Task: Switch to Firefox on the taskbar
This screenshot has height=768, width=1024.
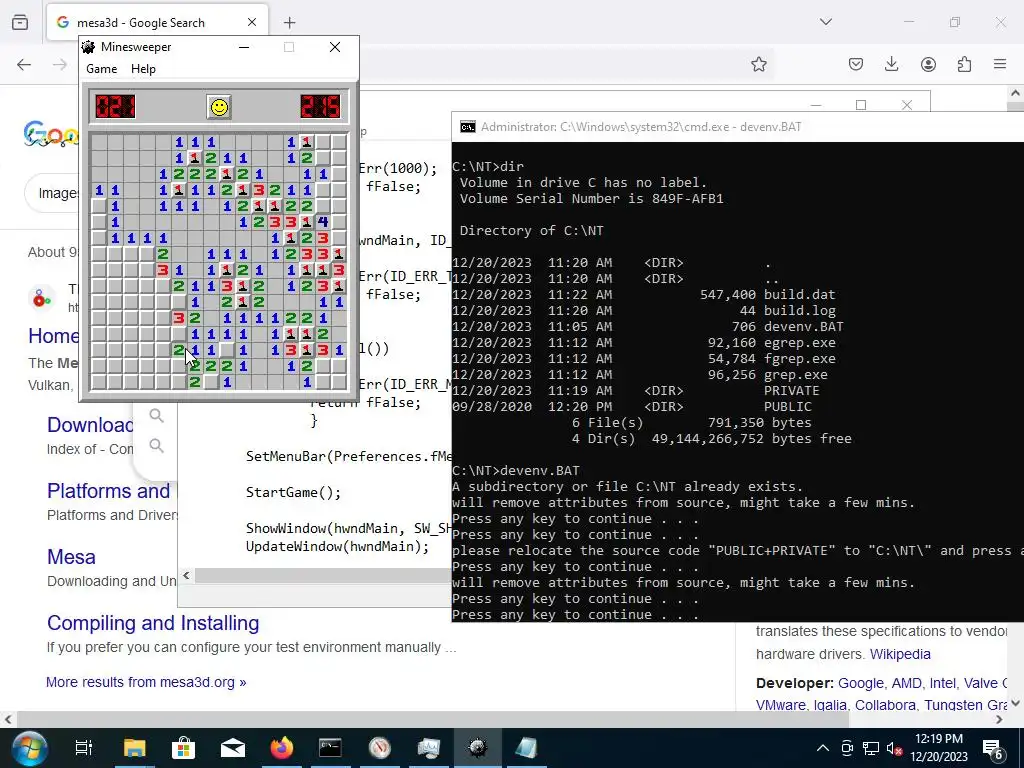Action: [x=281, y=748]
